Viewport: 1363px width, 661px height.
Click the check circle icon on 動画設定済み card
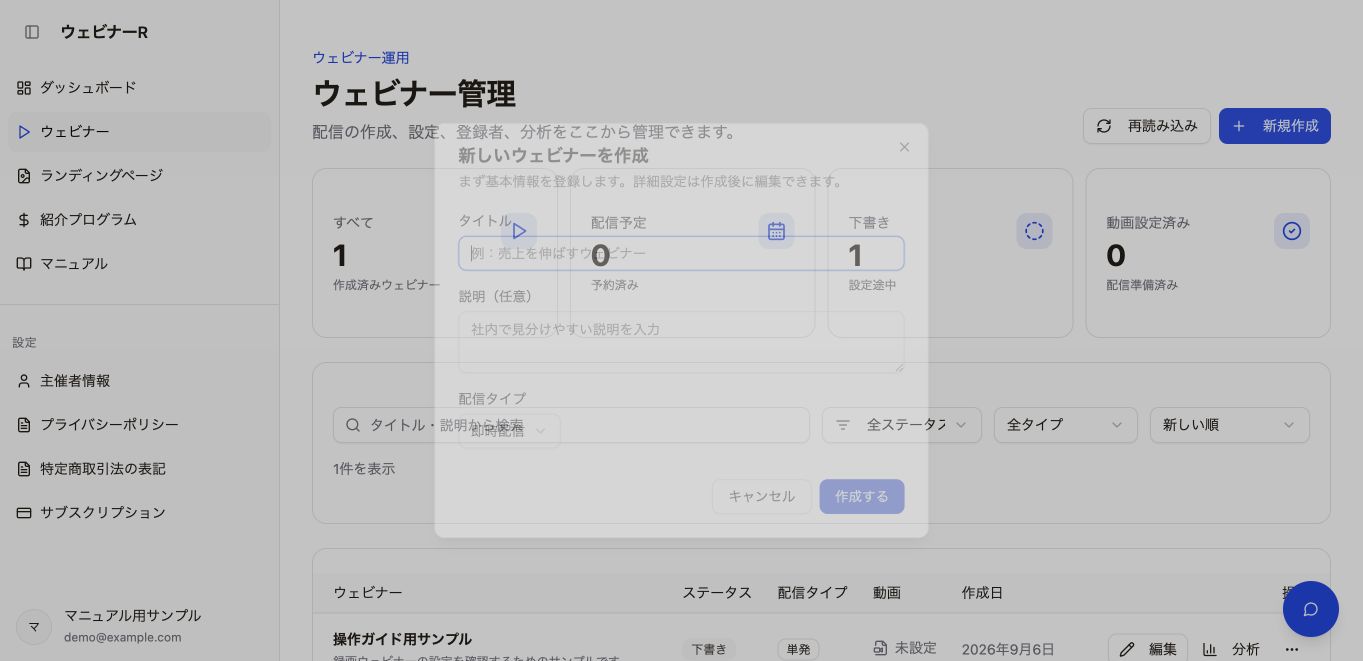click(1292, 231)
